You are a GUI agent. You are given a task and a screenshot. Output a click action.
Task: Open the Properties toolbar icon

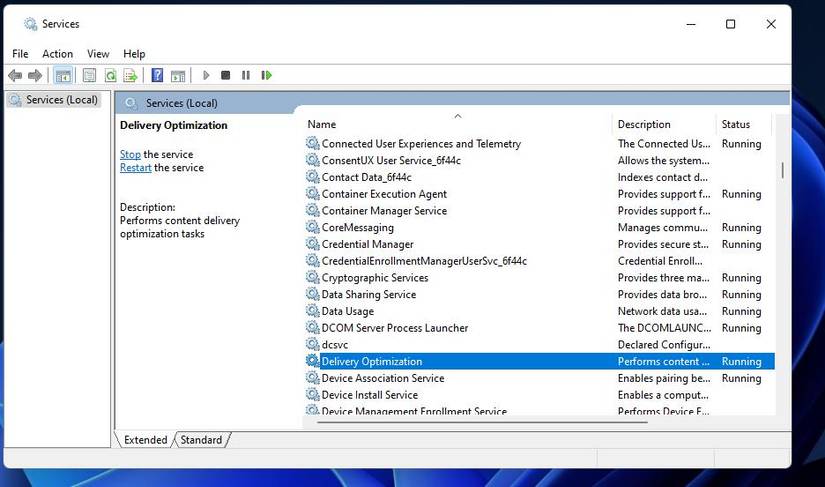[x=89, y=76]
